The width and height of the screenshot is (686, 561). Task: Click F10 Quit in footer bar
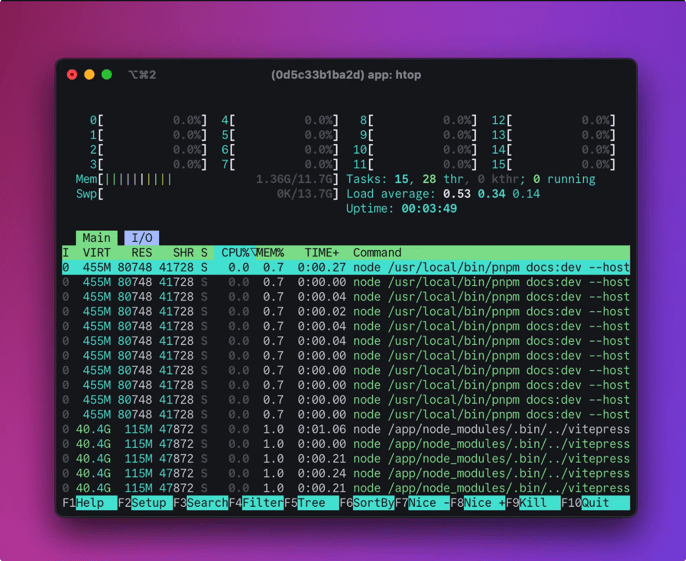[x=595, y=503]
